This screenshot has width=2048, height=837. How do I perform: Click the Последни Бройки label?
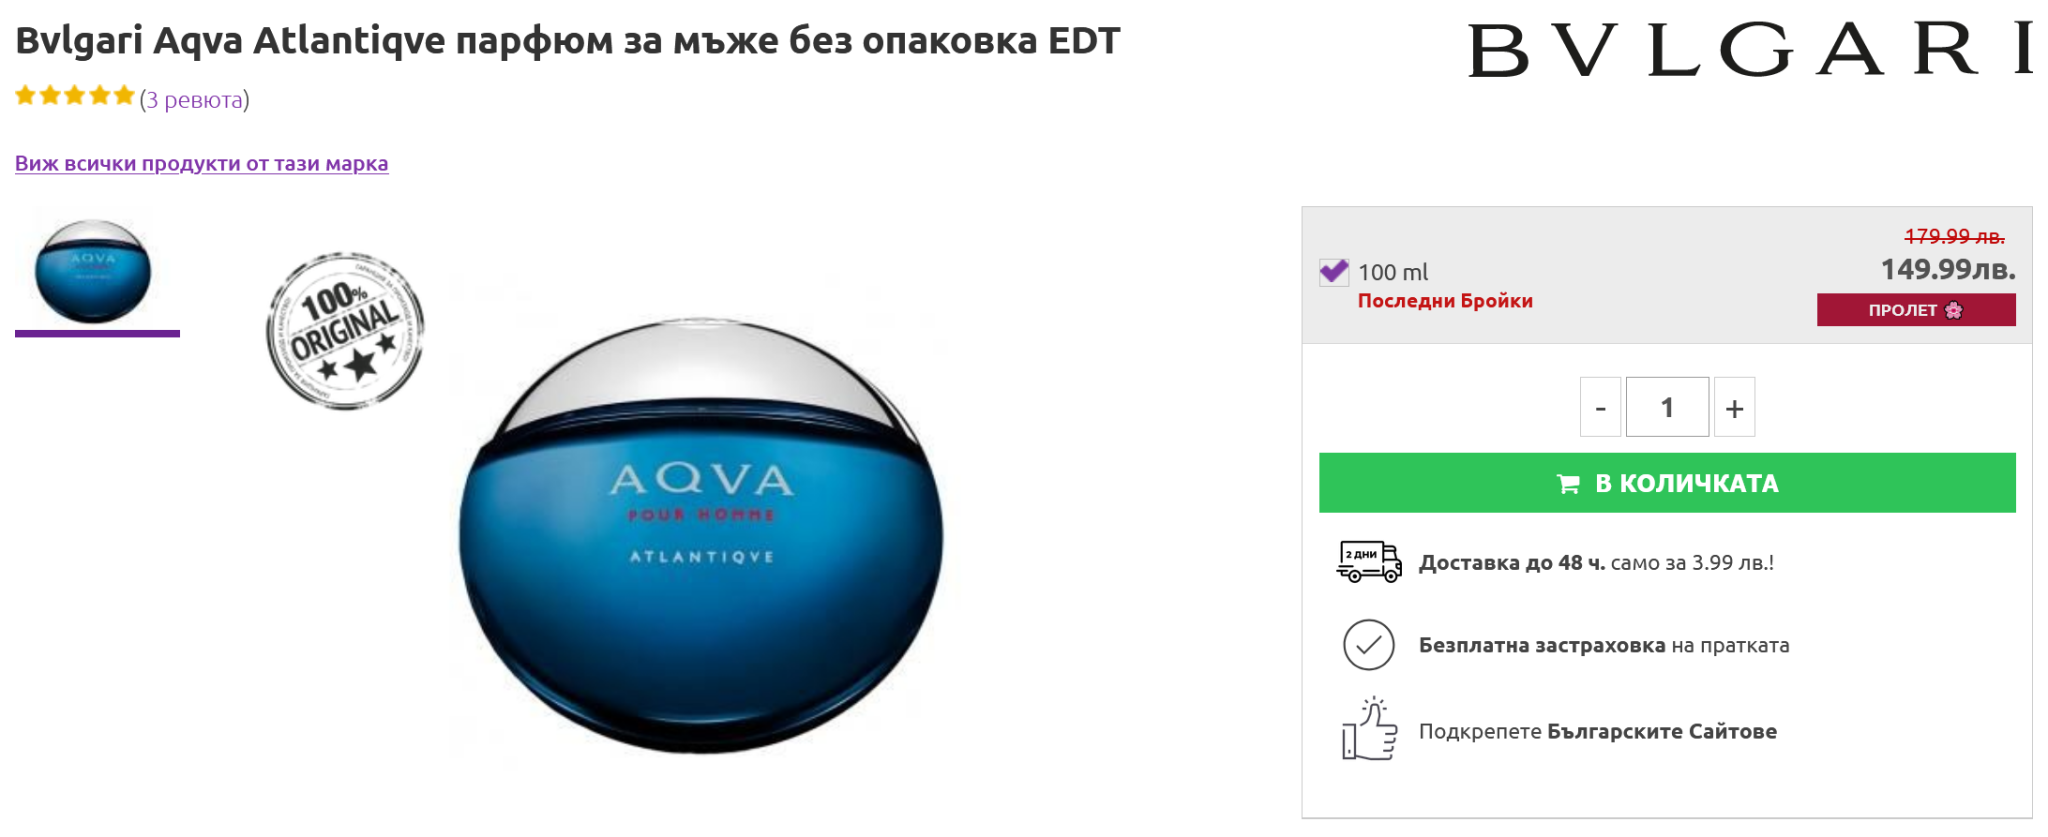(1445, 301)
